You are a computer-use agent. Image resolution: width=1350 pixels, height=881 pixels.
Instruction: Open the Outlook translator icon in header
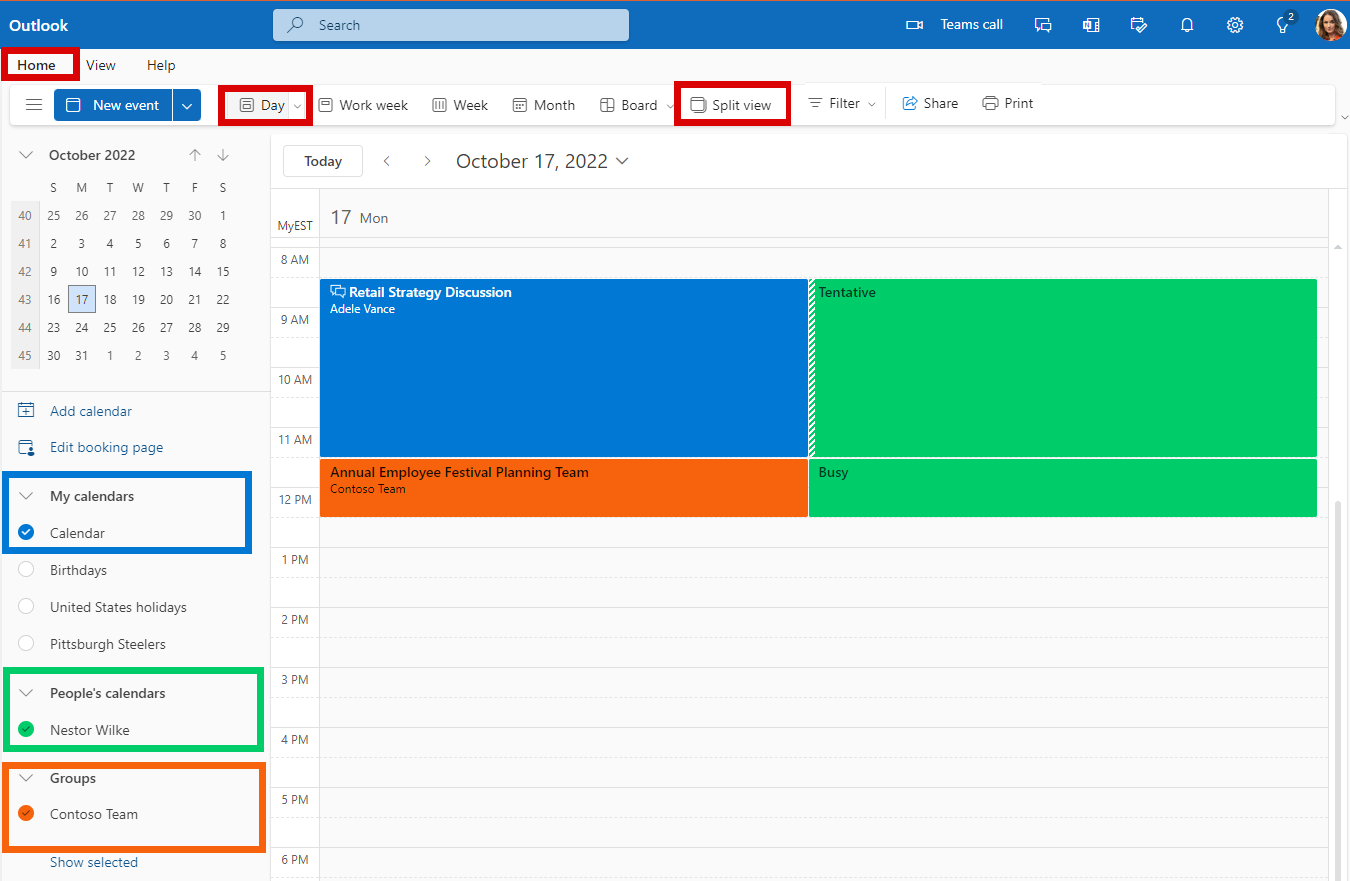pos(1091,25)
